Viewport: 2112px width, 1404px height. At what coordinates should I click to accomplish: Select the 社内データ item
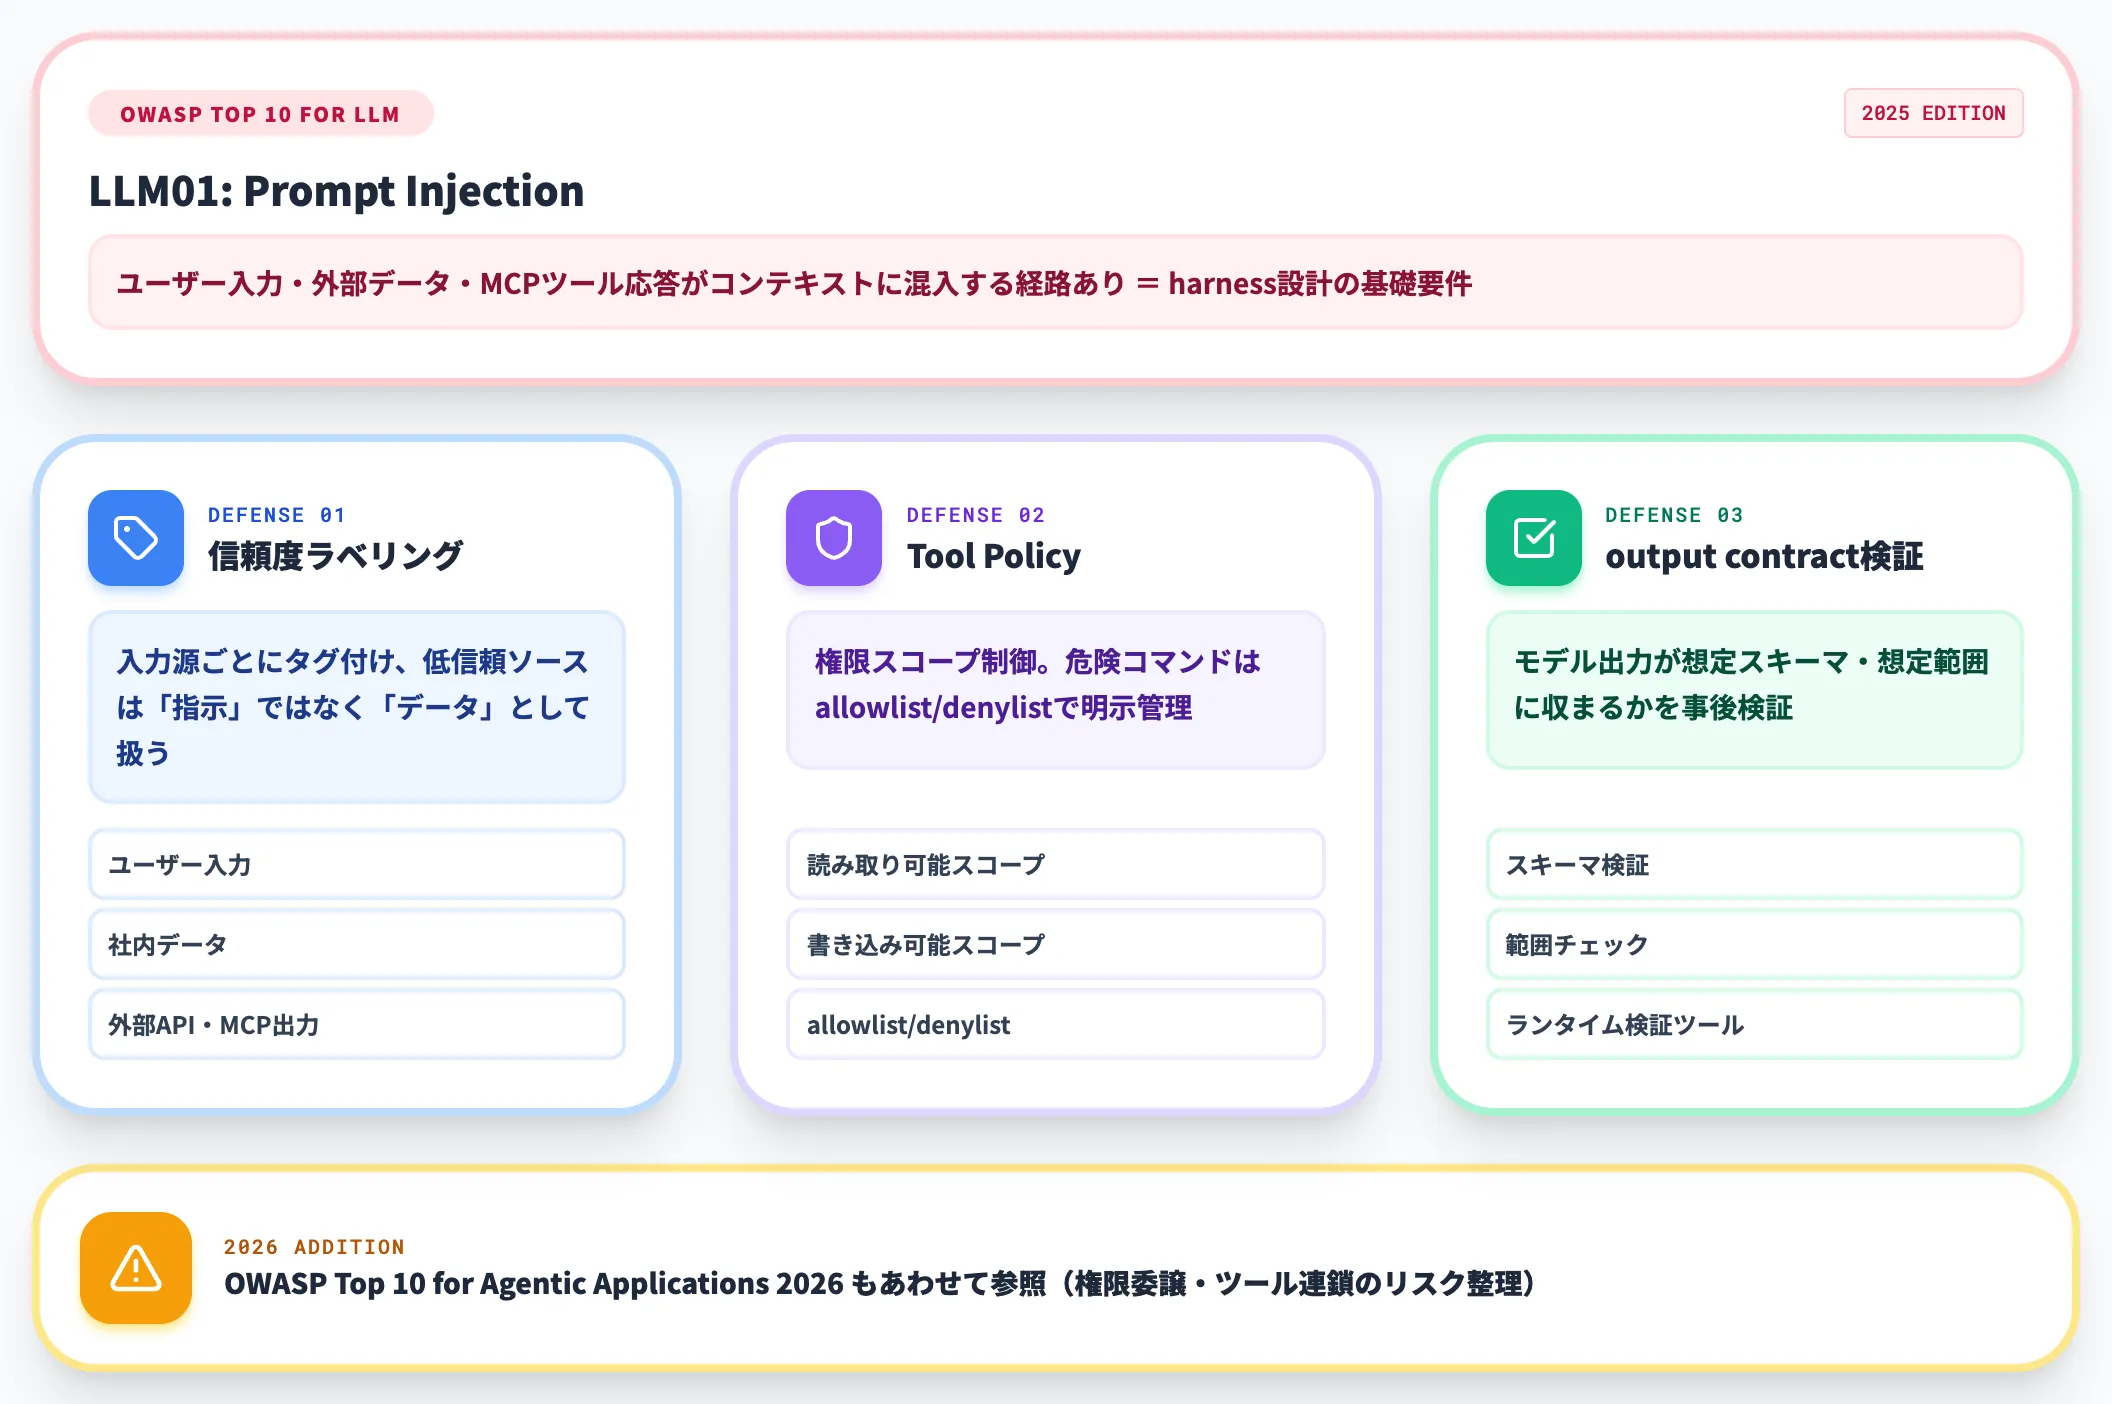point(357,944)
